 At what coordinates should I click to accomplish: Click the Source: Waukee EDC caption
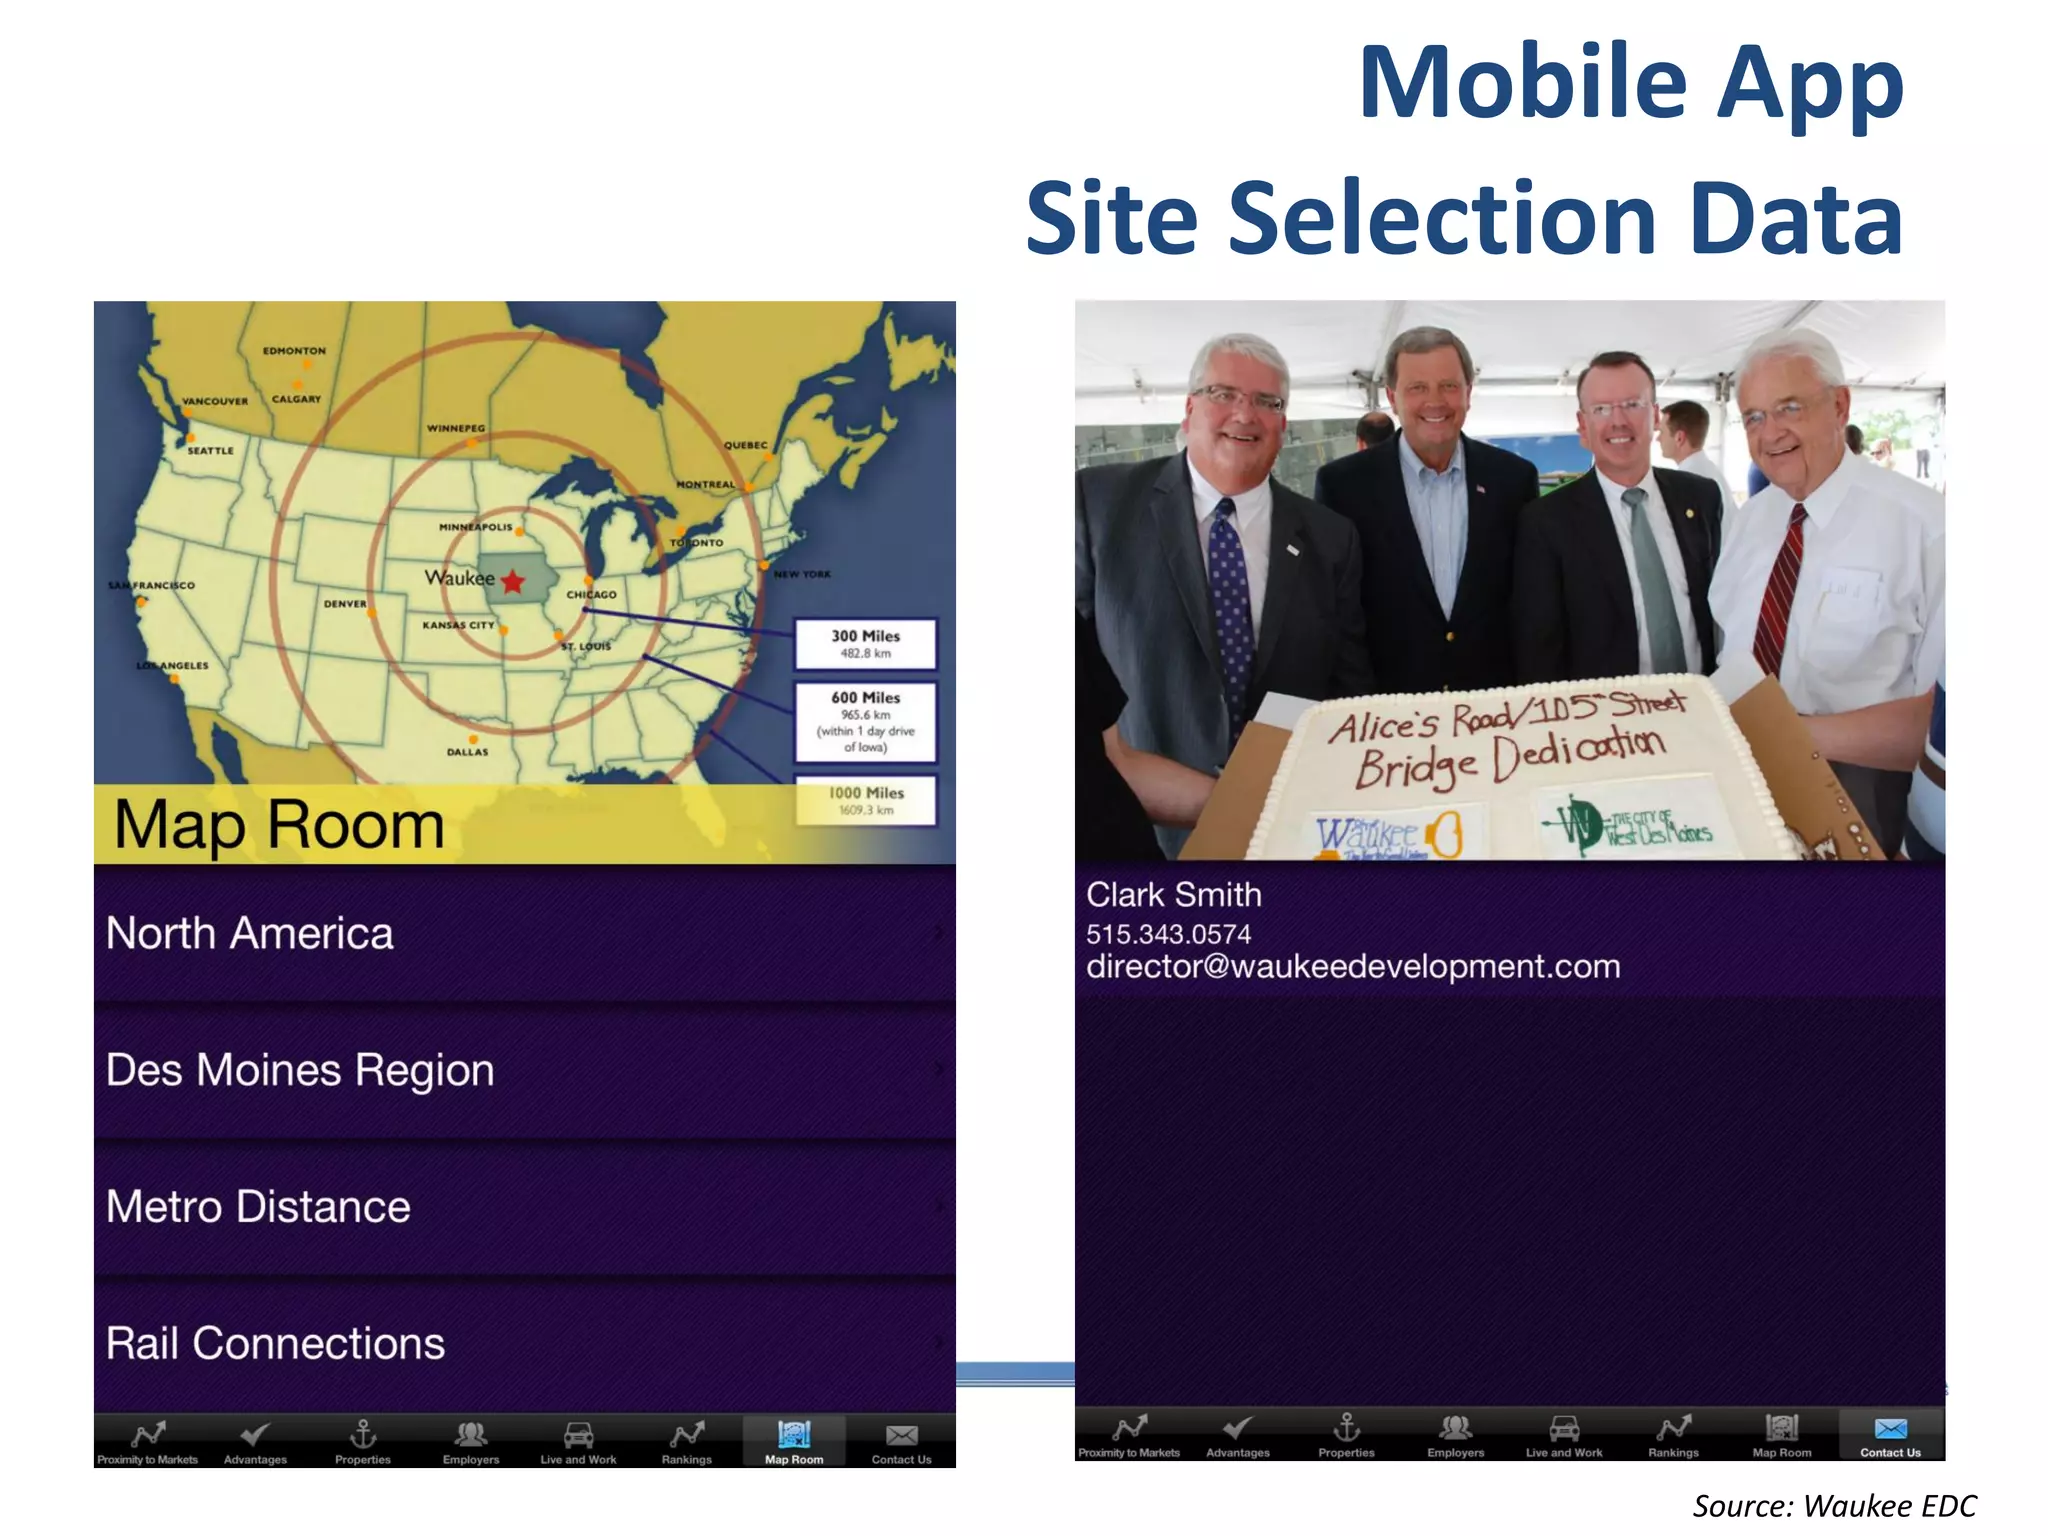(x=1835, y=1506)
